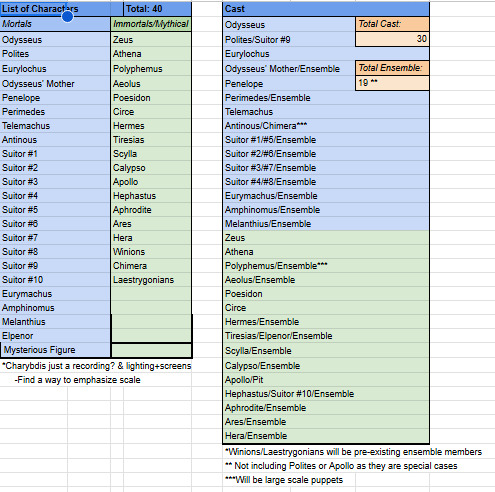Click the 'Immortals/Mythical' column header
This screenshot has height=492, width=495.
point(151,24)
